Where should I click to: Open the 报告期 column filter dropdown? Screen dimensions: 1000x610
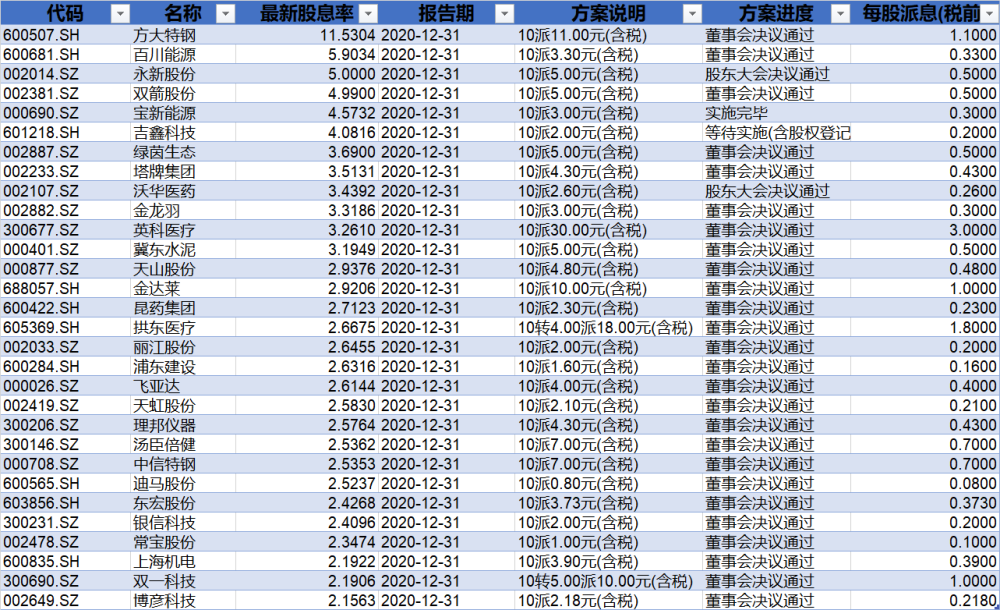click(x=504, y=13)
